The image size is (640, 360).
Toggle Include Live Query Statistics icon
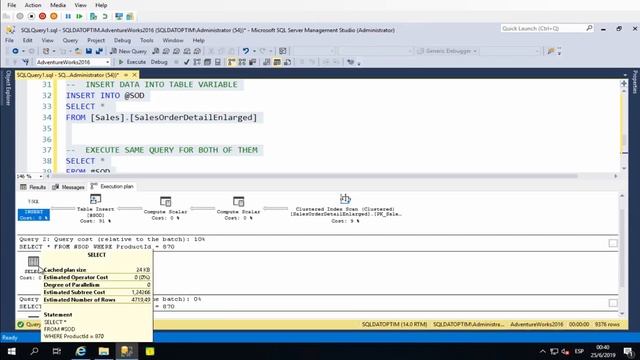242,62
